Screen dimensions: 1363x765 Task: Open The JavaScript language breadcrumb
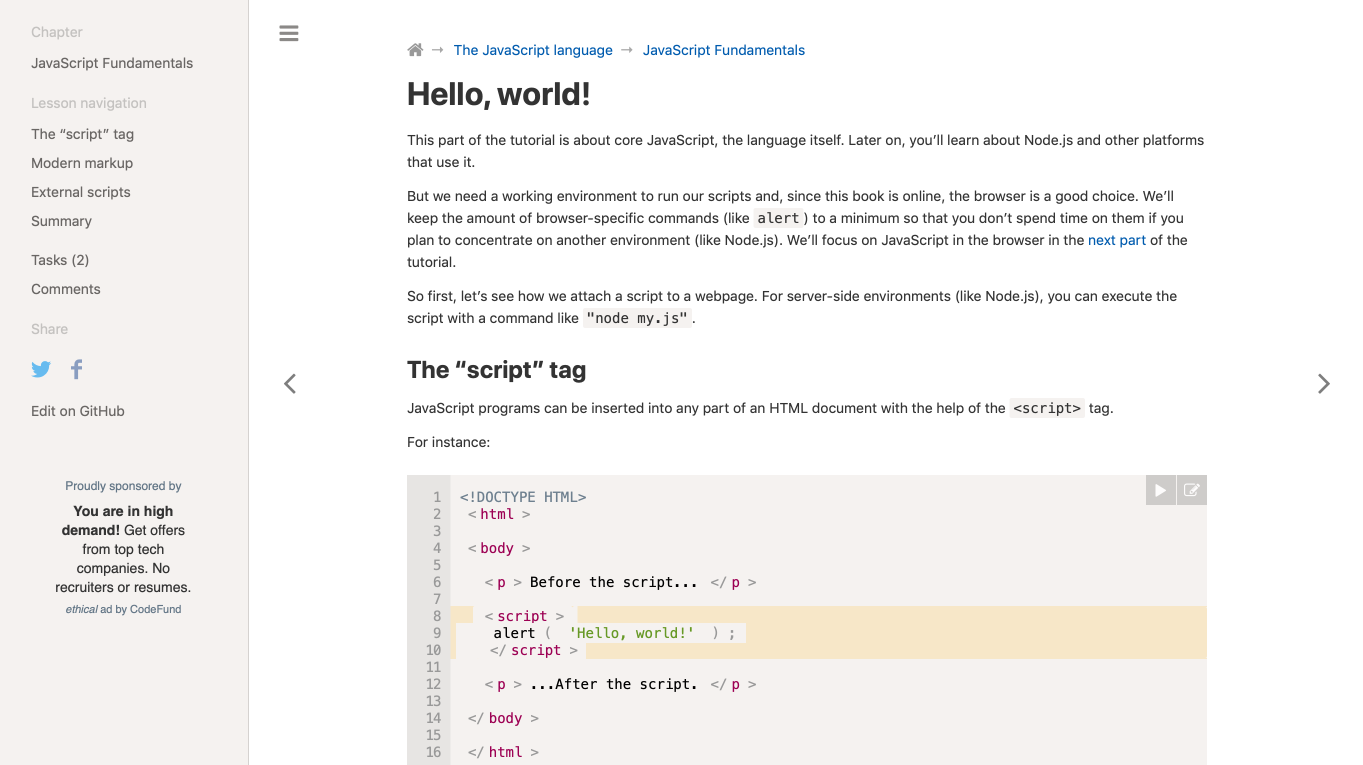click(533, 50)
